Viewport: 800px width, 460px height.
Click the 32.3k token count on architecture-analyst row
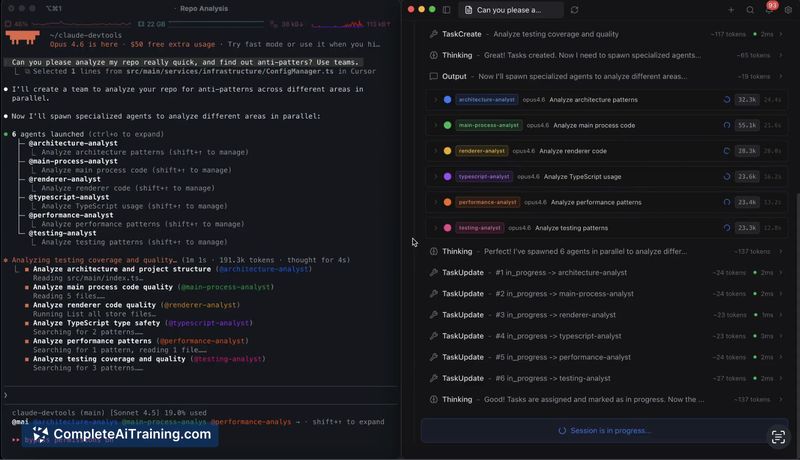(x=747, y=100)
